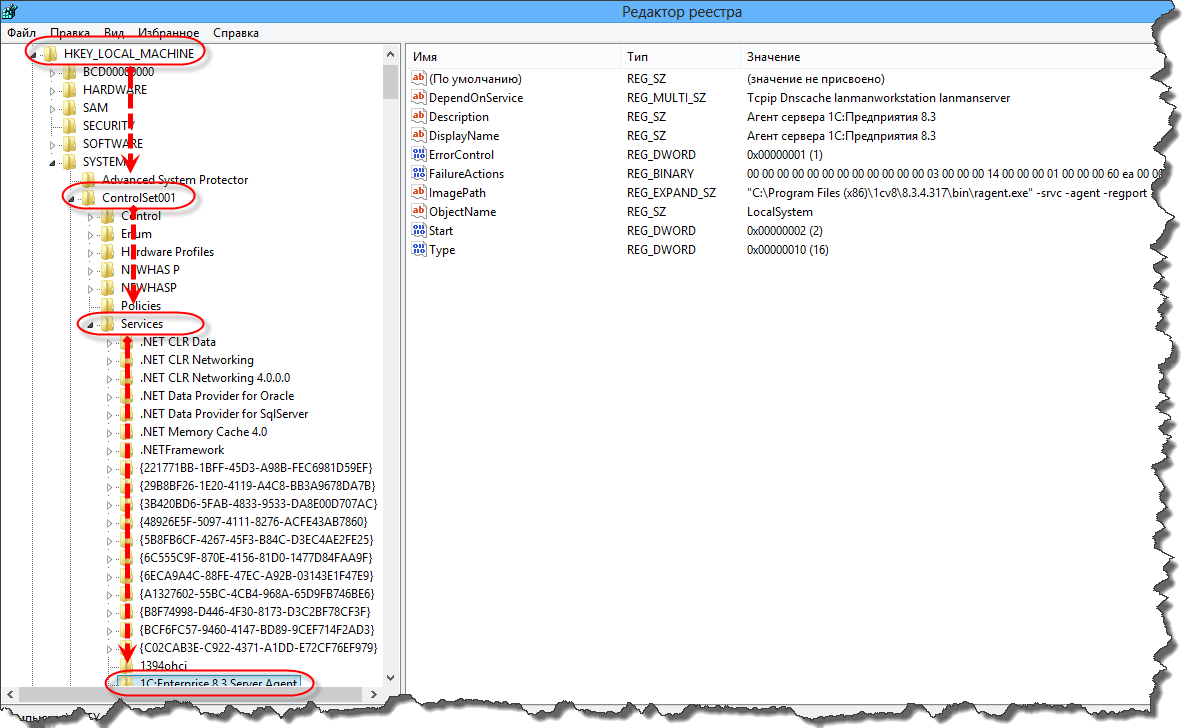This screenshot has height=728, width=1182.
Task: Click the ControlSet001 folder icon
Action: [89, 198]
